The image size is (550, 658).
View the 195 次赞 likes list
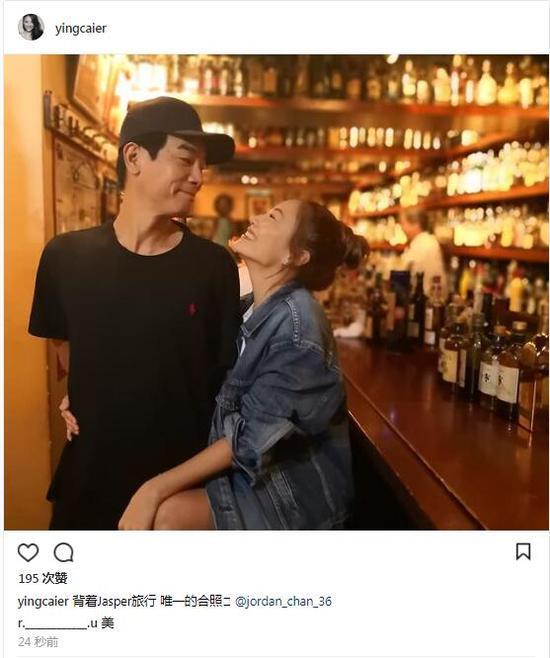pyautogui.click(x=43, y=578)
